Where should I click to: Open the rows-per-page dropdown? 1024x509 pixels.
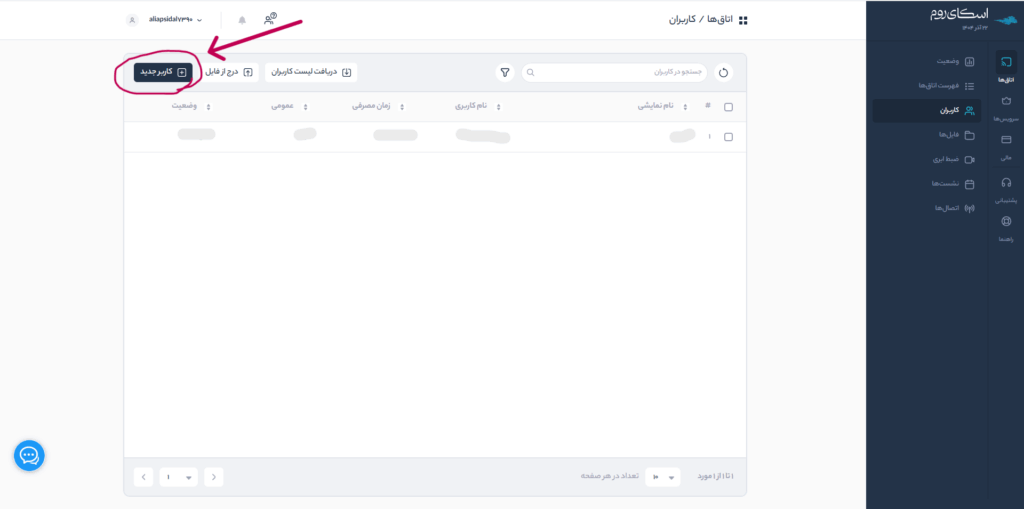[x=662, y=477]
